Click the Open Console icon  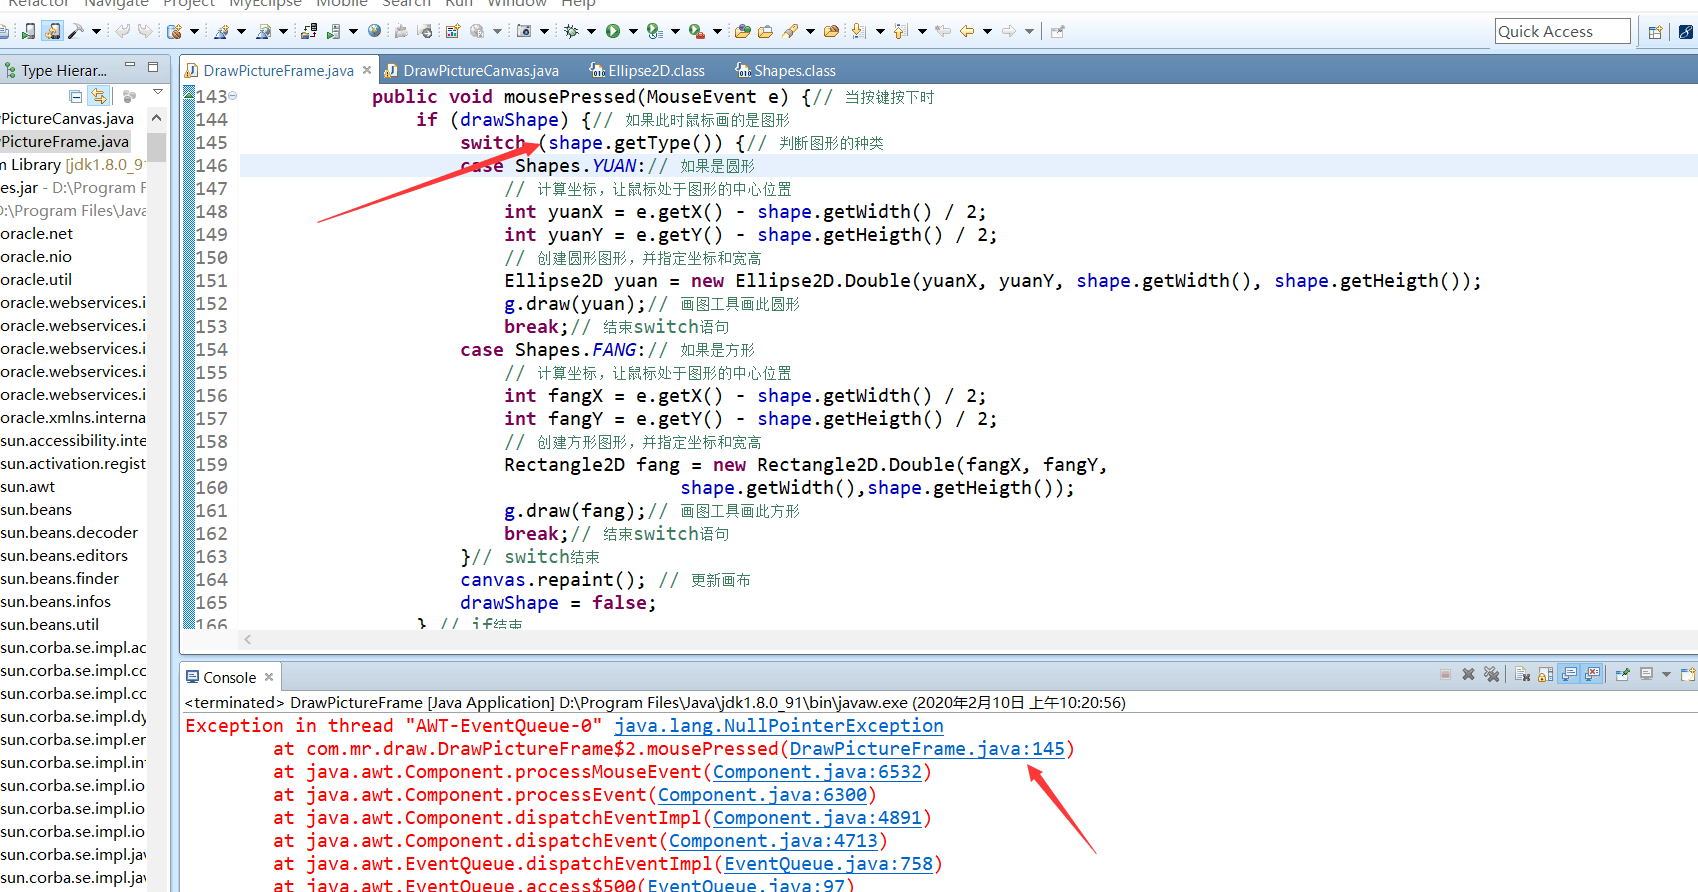tap(1688, 675)
